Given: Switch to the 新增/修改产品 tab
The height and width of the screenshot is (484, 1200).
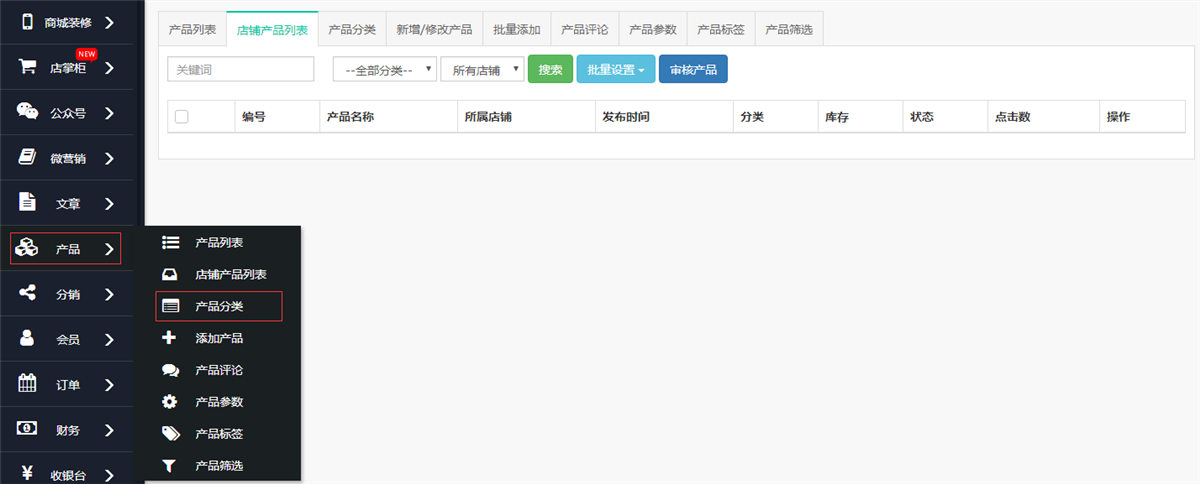Looking at the screenshot, I should (434, 29).
